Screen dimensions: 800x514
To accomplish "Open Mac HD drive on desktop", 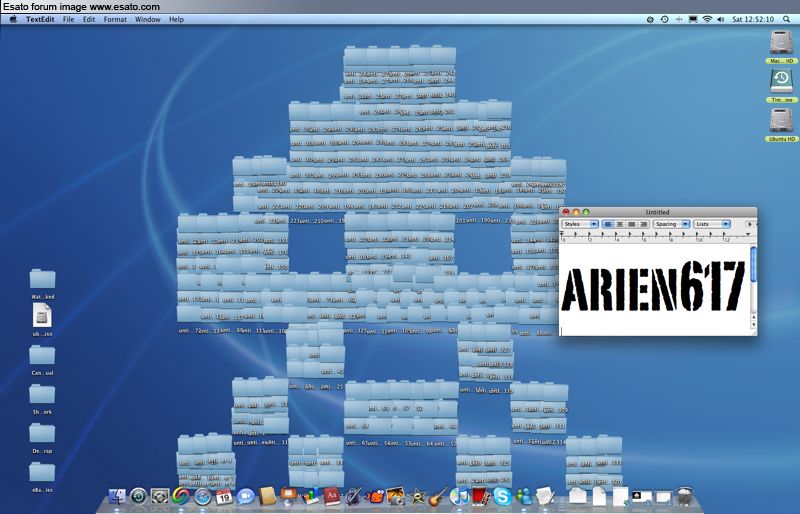I will [781, 47].
